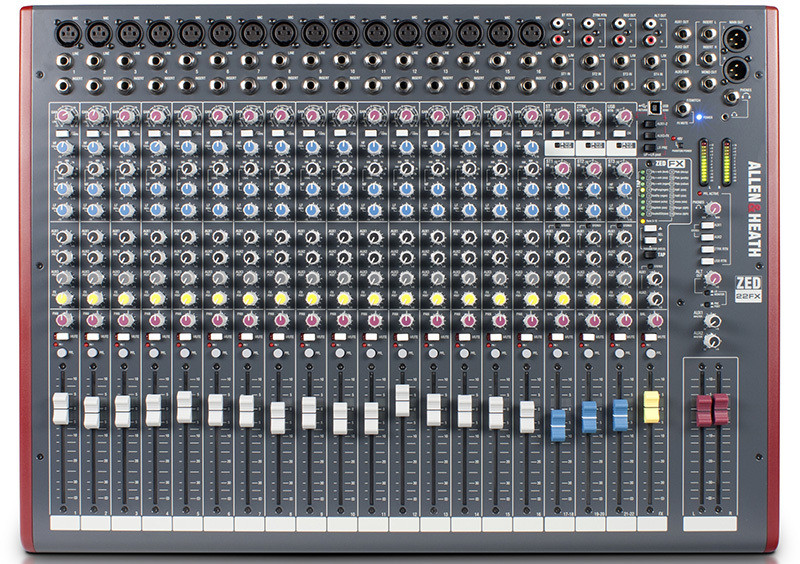Click the pink PHONES level knob
The image size is (800, 564).
[x=714, y=208]
